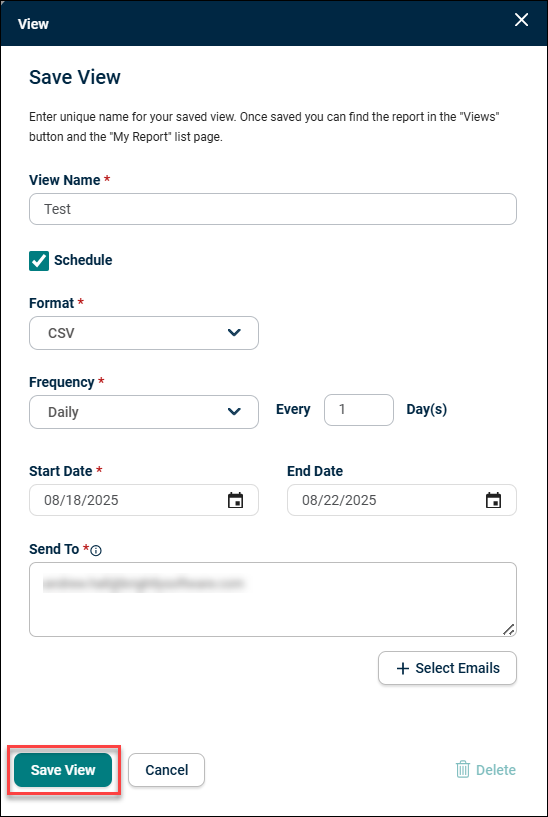This screenshot has width=548, height=817.
Task: Expand the Format dropdown showing CSV
Action: (x=144, y=333)
